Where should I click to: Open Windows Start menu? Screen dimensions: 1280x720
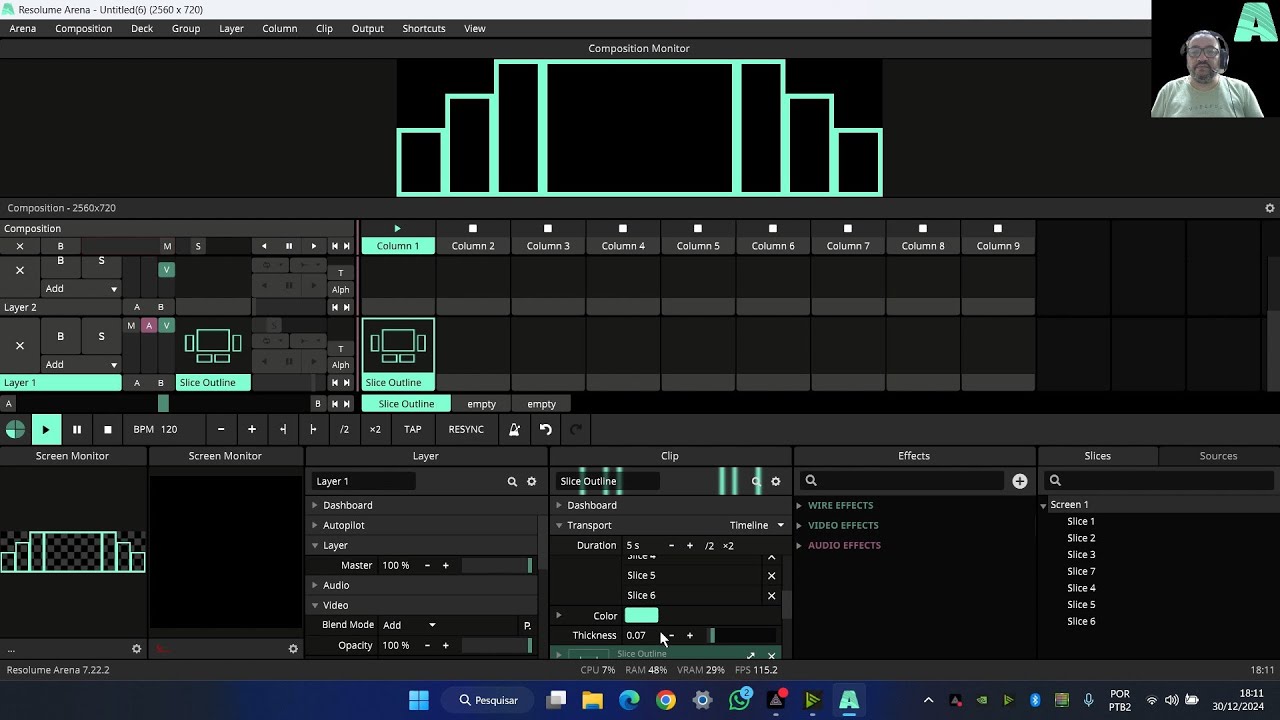point(419,700)
